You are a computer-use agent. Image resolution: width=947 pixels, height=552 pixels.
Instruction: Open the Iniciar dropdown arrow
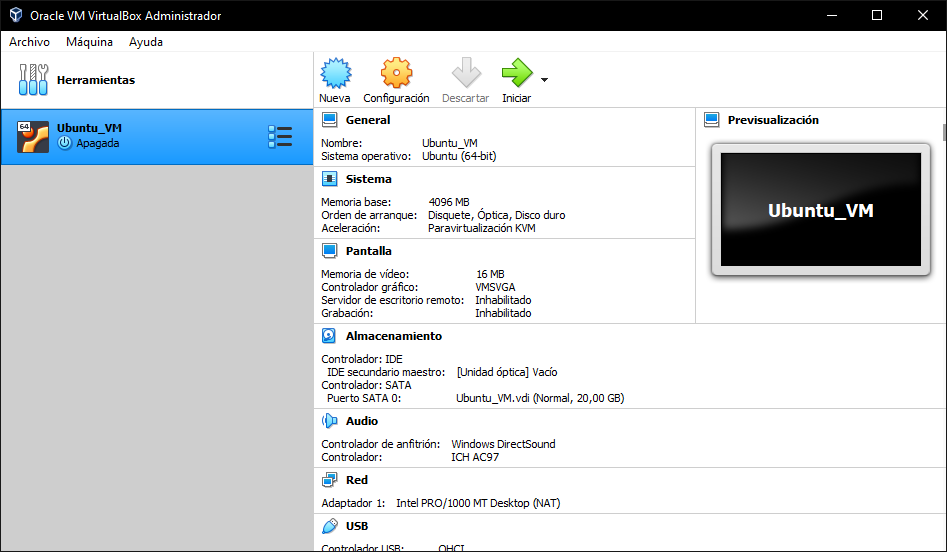pos(544,80)
